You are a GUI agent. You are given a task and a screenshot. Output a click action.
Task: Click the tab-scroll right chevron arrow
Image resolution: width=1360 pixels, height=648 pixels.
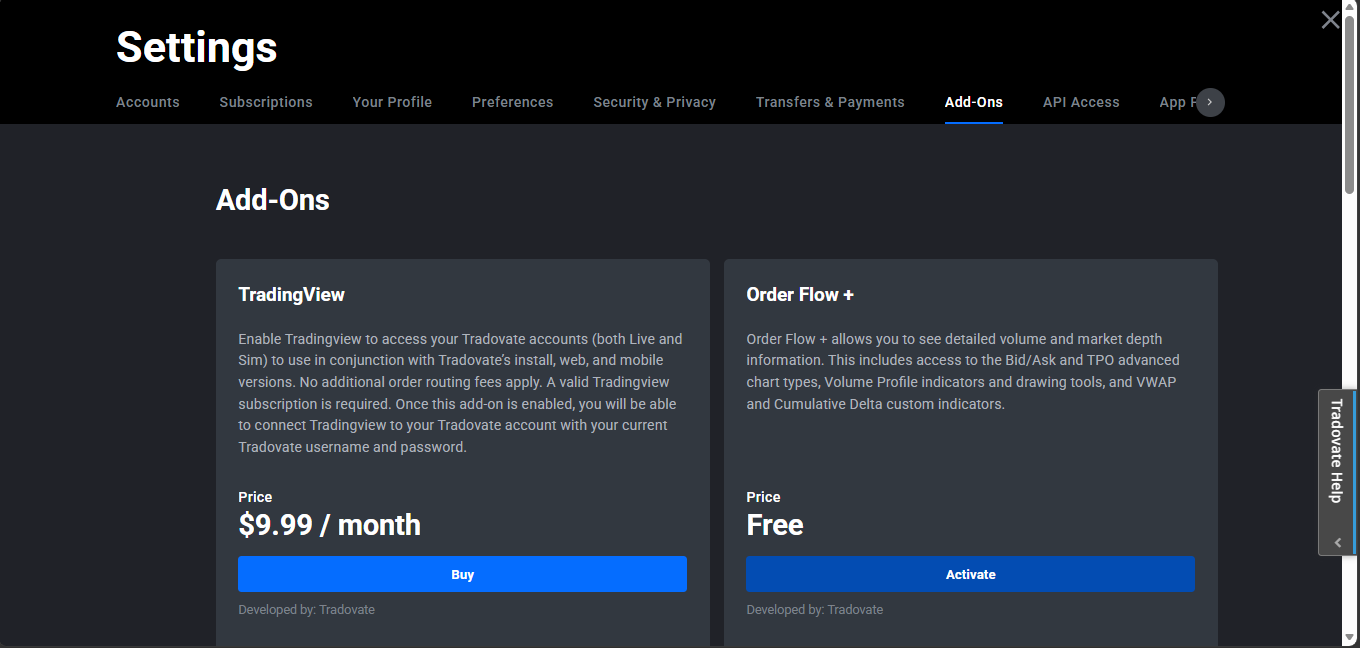pyautogui.click(x=1210, y=102)
